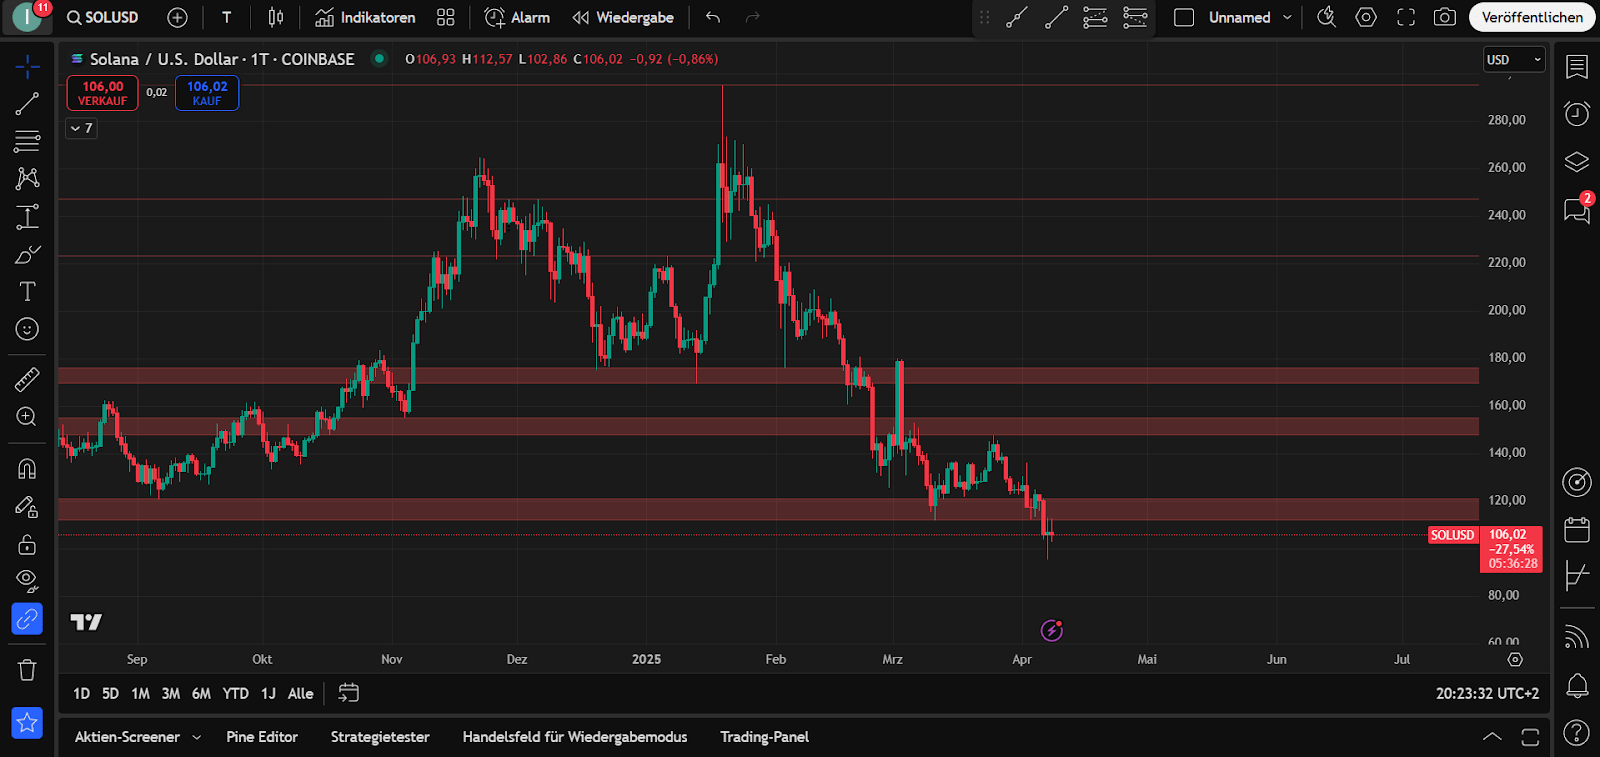Select the 1M time range
The width and height of the screenshot is (1600, 757).
tap(140, 693)
